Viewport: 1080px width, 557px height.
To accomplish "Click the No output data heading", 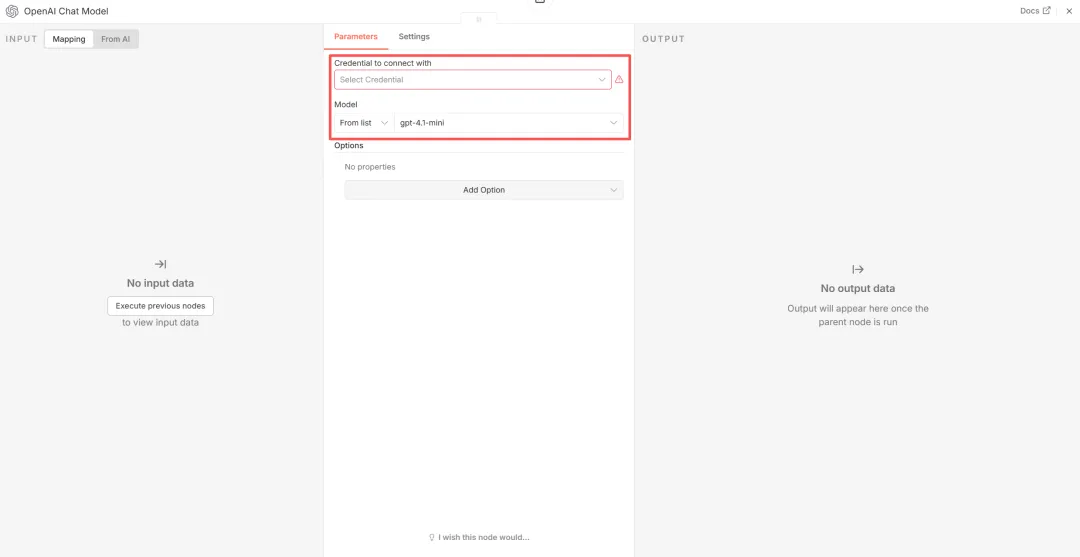I will coord(858,288).
